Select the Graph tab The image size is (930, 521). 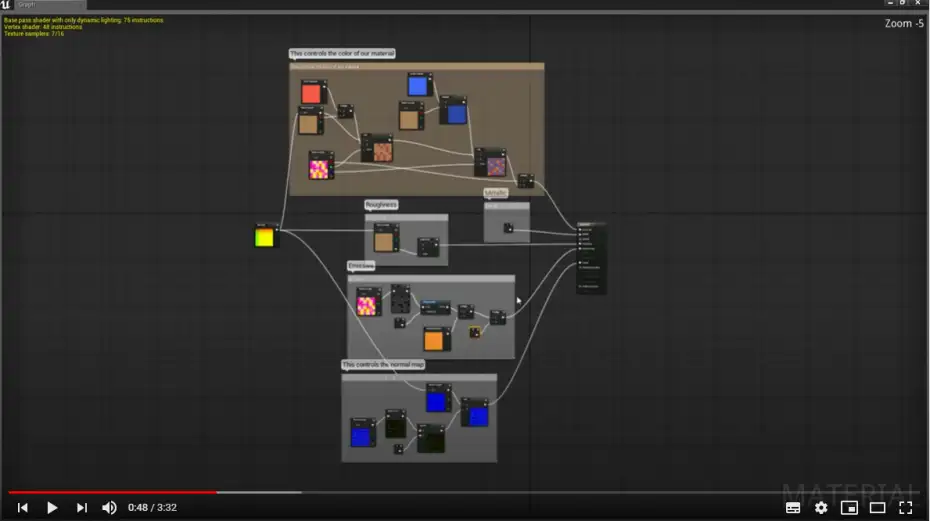[50, 5]
